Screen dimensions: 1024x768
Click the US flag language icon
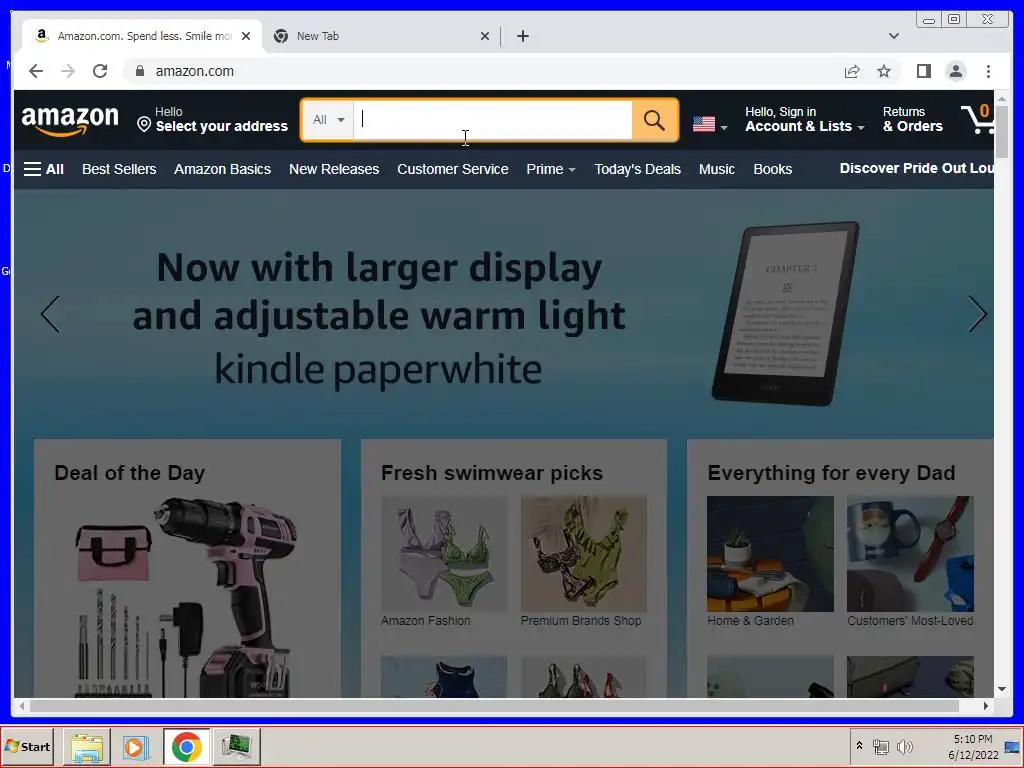(704, 123)
